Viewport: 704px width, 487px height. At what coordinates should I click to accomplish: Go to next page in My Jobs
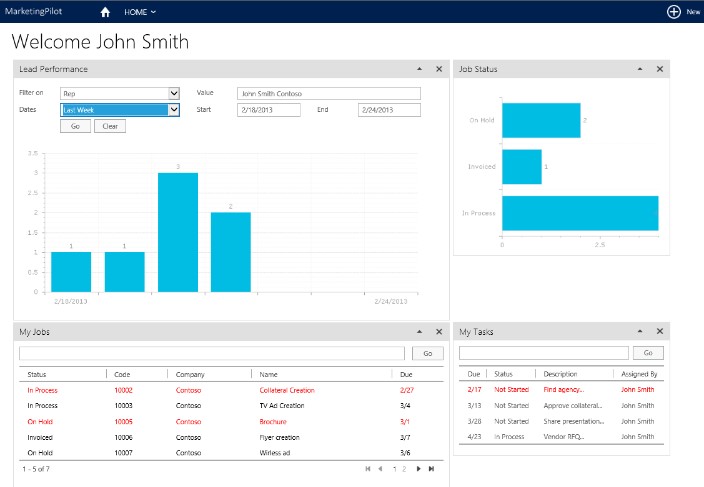pos(418,468)
